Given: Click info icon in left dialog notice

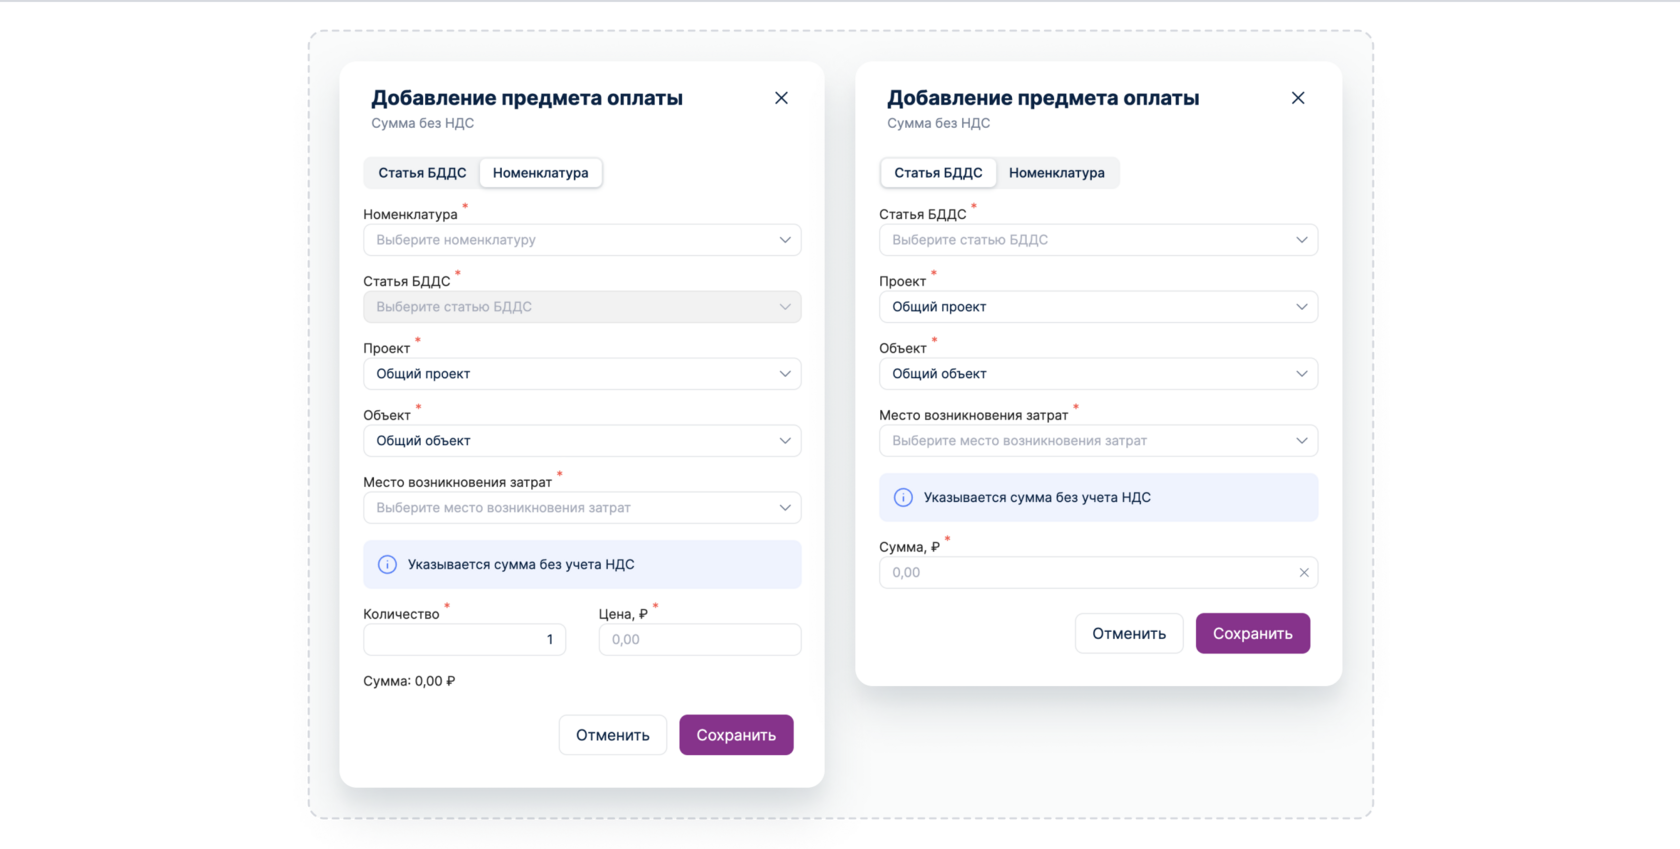Looking at the screenshot, I should point(387,565).
